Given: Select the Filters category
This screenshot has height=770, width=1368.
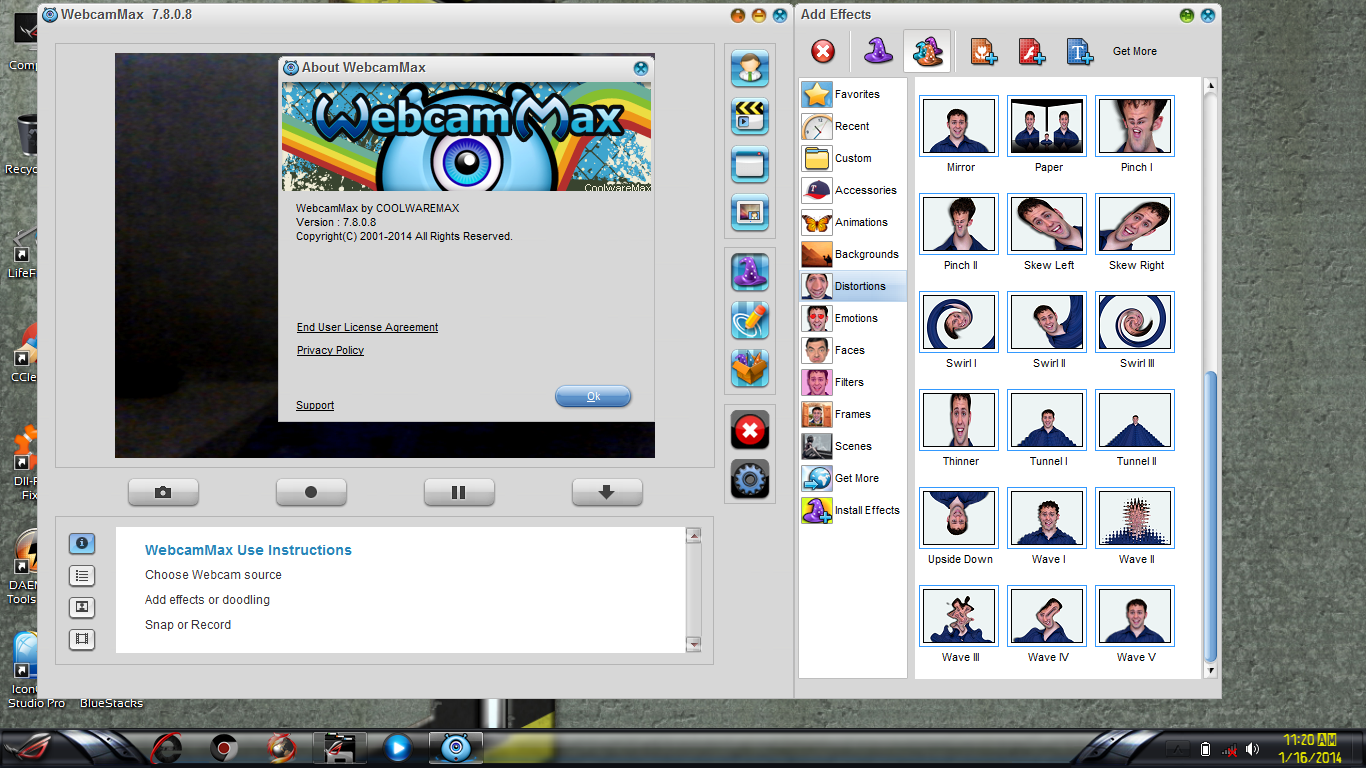Looking at the screenshot, I should coord(853,382).
